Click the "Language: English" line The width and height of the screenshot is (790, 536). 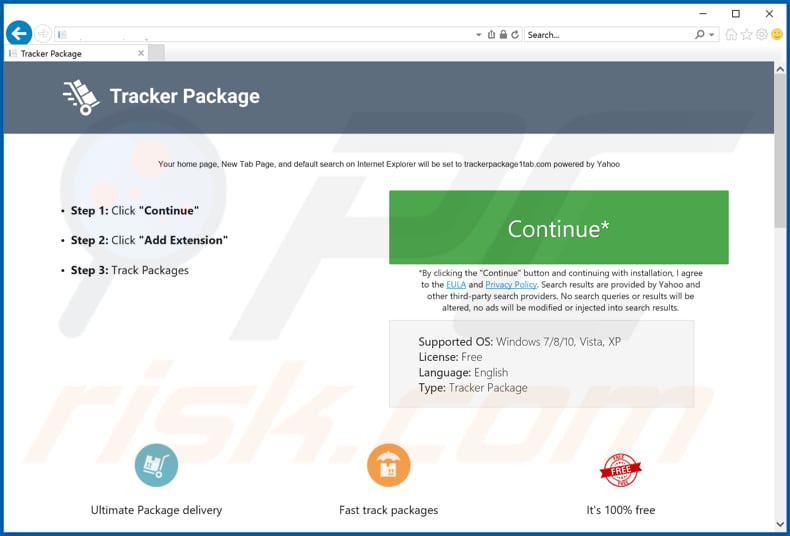tap(463, 372)
